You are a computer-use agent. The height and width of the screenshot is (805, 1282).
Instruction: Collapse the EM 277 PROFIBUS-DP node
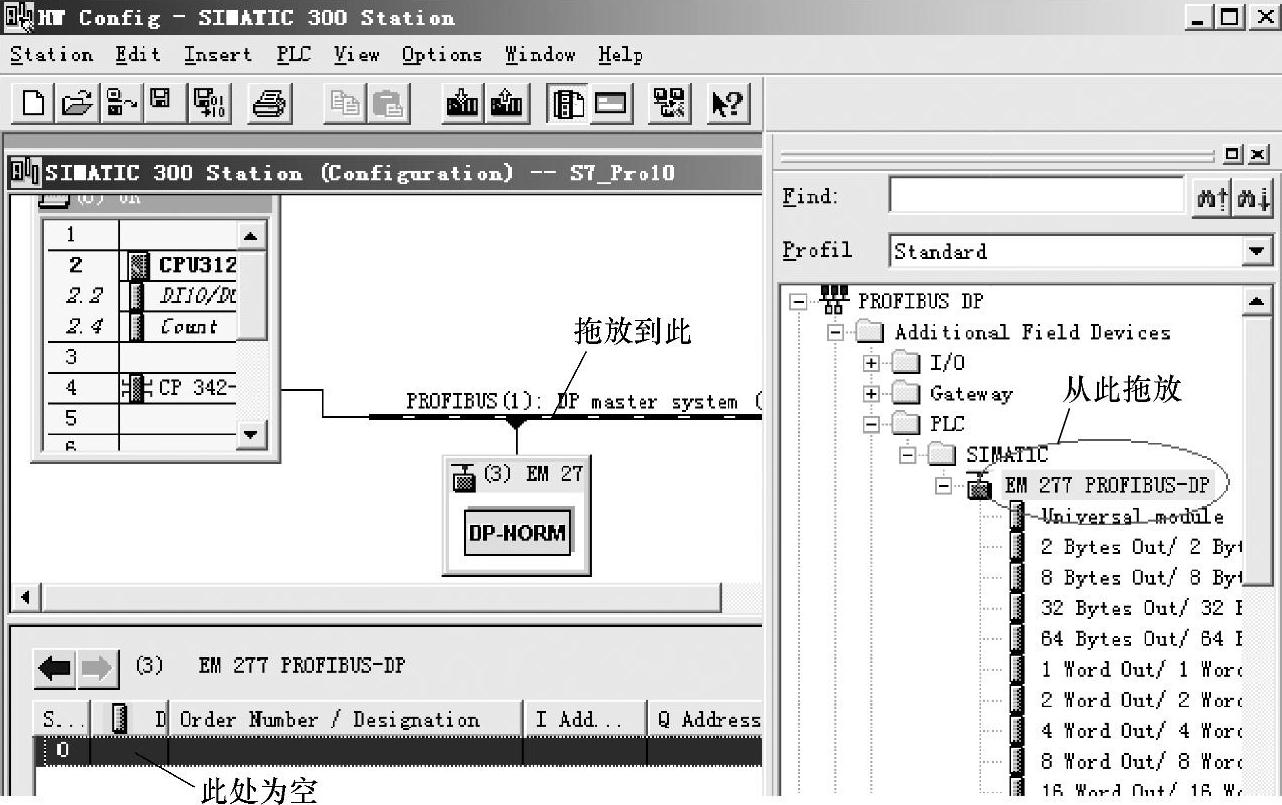point(943,486)
